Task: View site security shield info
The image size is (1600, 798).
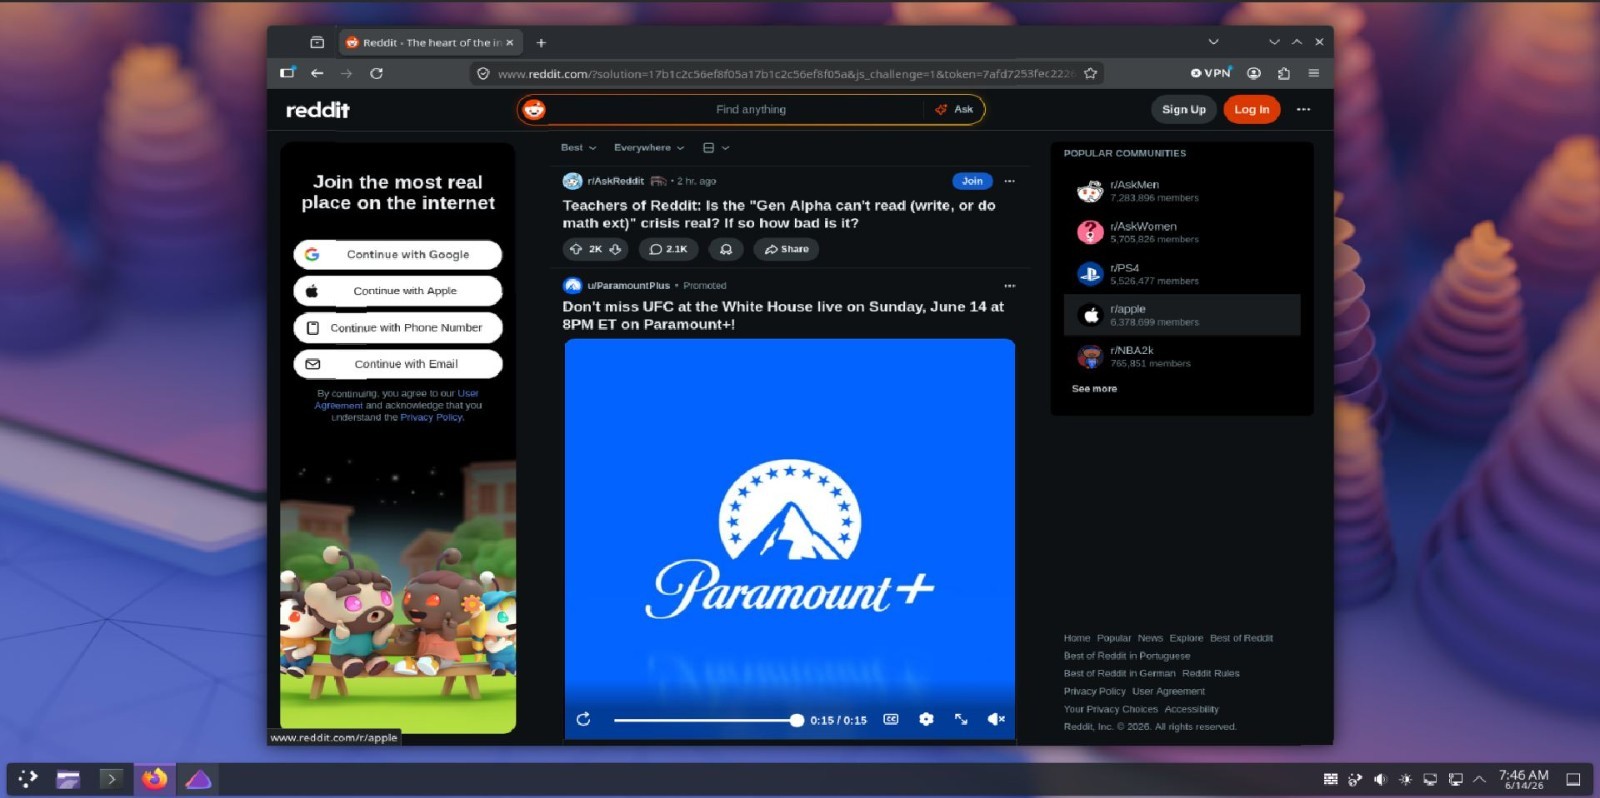Action: (483, 73)
